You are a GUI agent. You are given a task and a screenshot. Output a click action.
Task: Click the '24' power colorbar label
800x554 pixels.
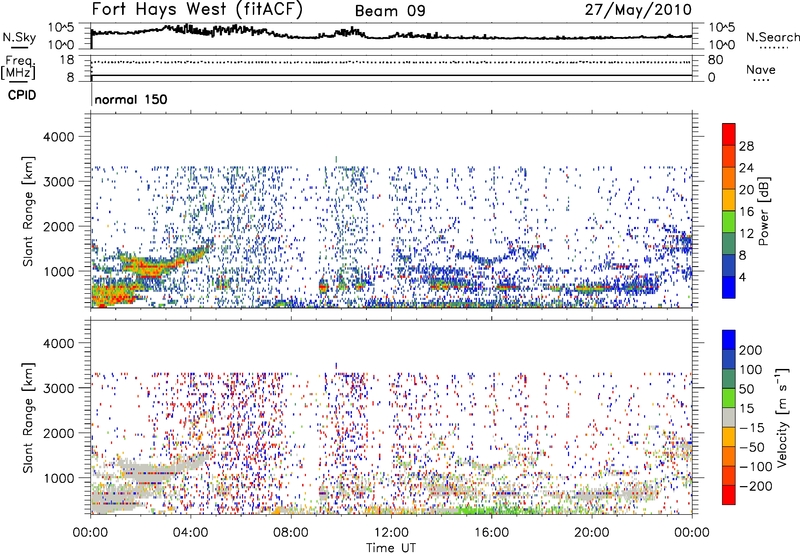coord(746,168)
